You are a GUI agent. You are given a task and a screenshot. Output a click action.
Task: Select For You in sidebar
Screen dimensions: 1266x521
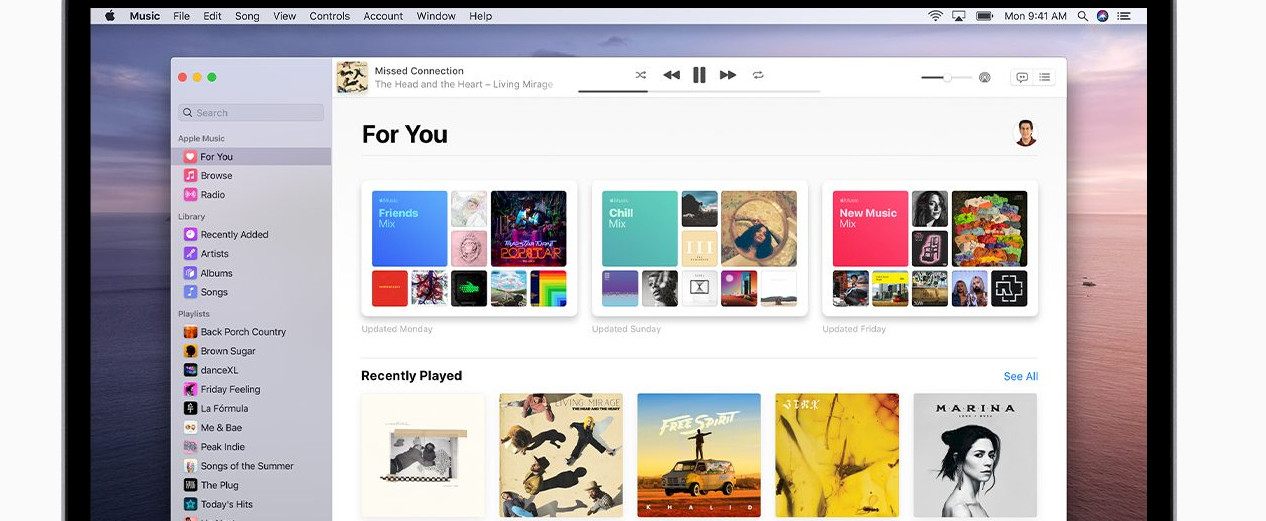click(x=251, y=156)
